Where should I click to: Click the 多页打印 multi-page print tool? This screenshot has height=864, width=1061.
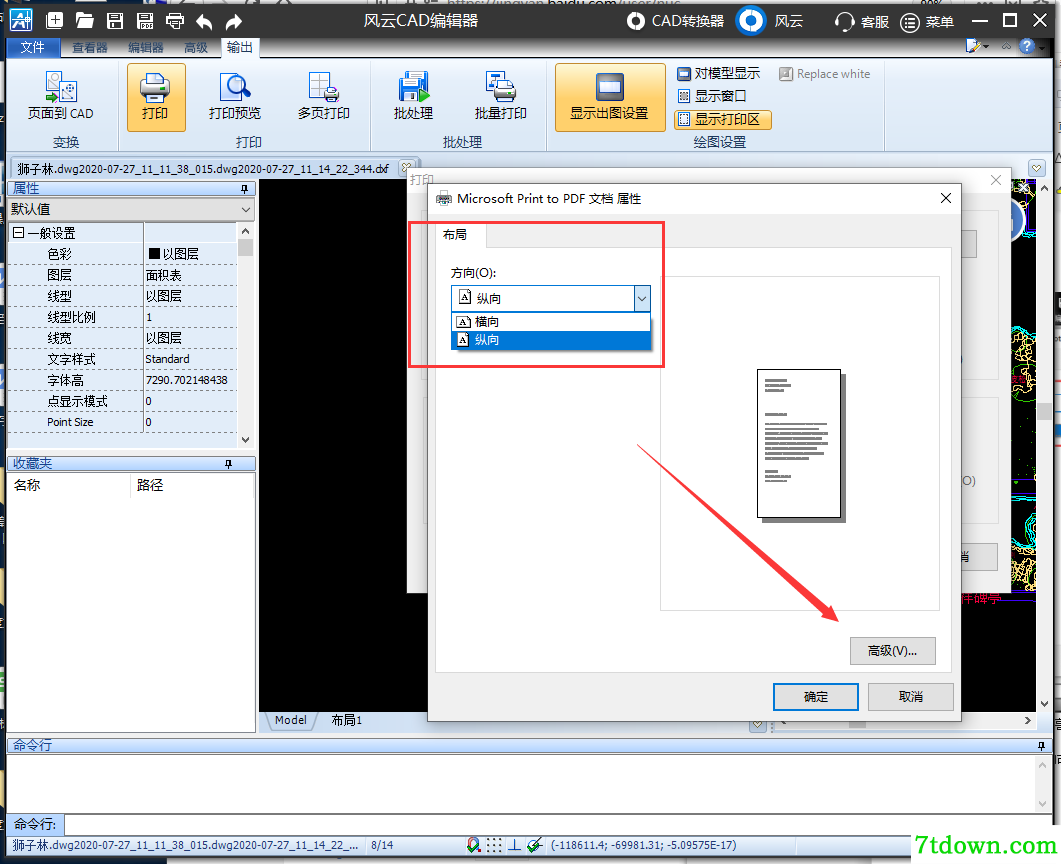[x=323, y=97]
